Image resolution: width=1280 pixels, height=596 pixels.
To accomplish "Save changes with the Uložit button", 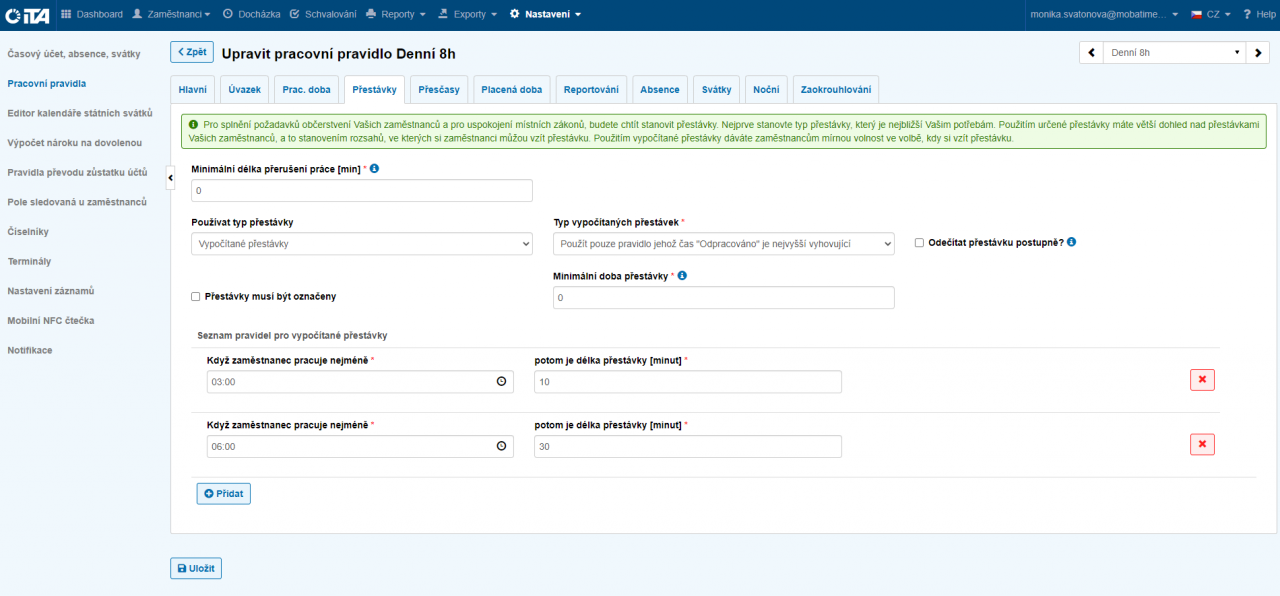I will pos(196,568).
